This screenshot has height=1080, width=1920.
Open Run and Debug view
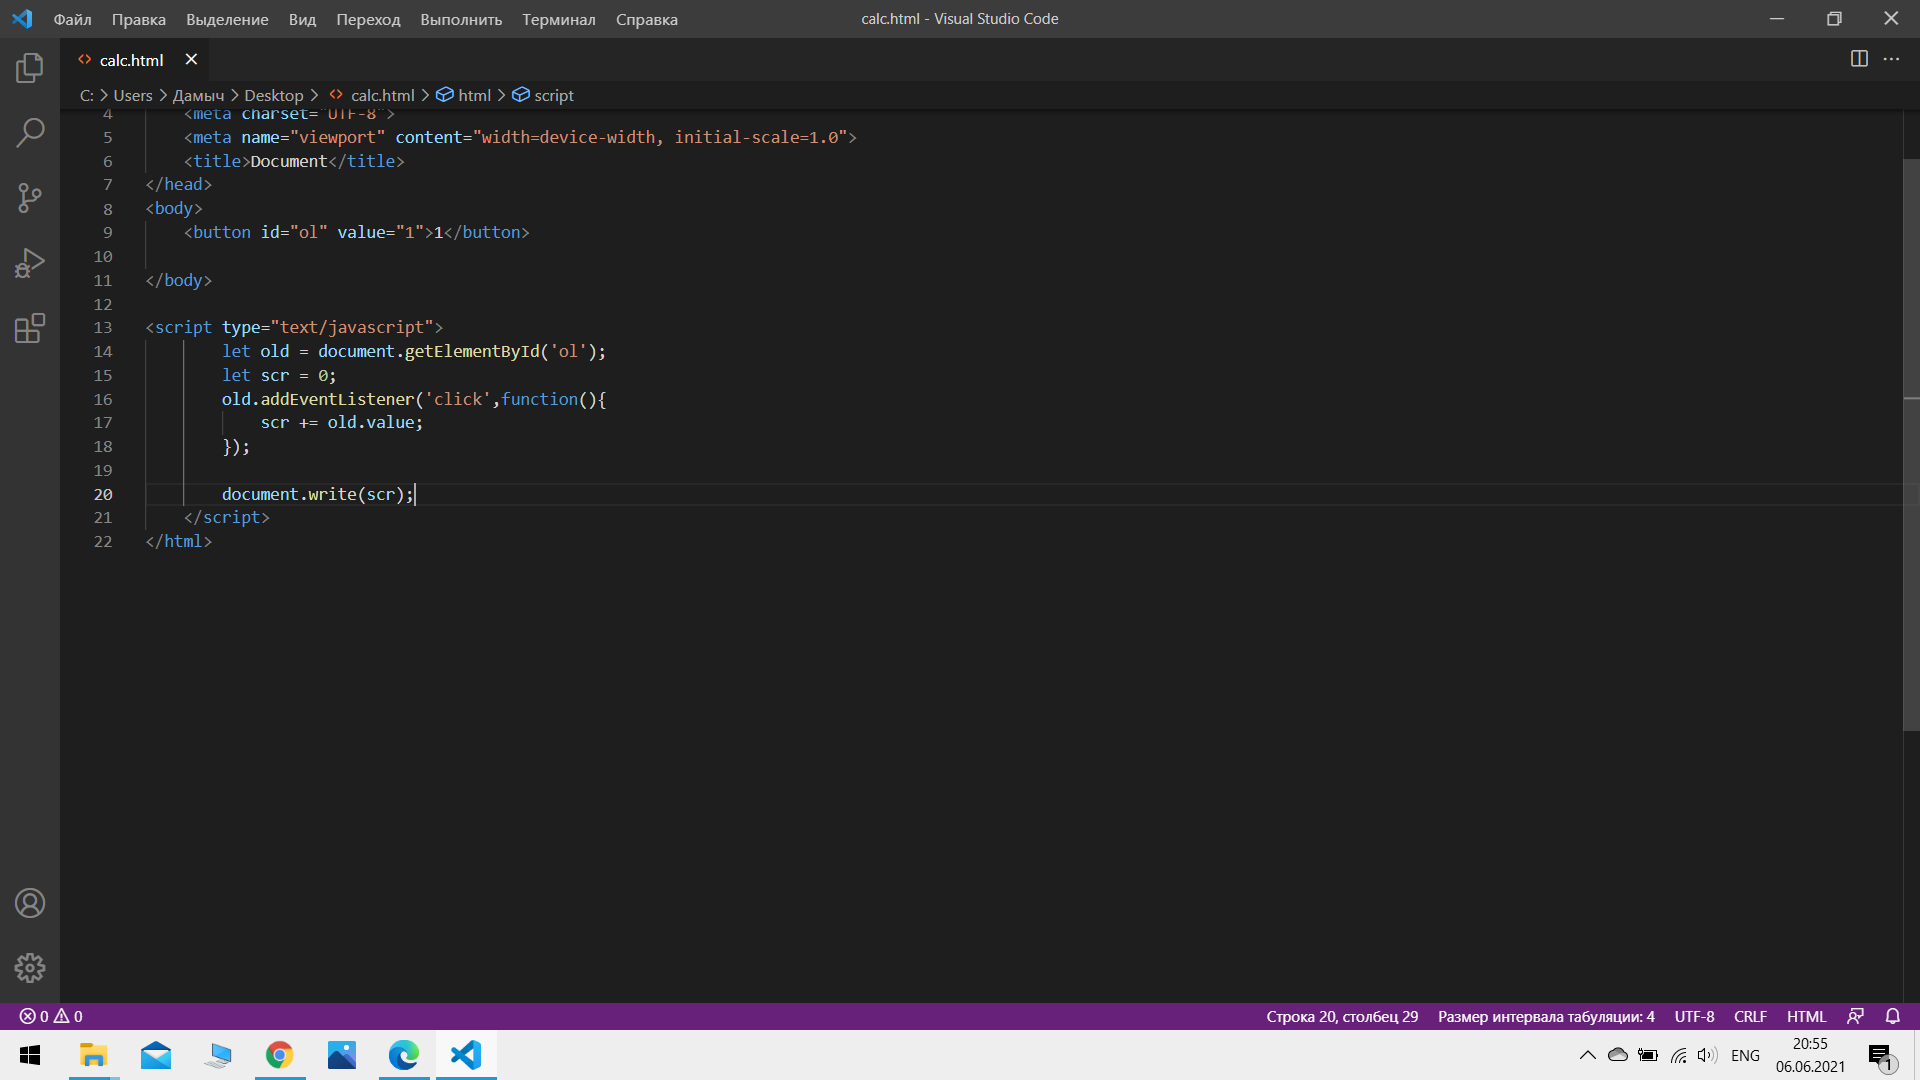pyautogui.click(x=30, y=263)
